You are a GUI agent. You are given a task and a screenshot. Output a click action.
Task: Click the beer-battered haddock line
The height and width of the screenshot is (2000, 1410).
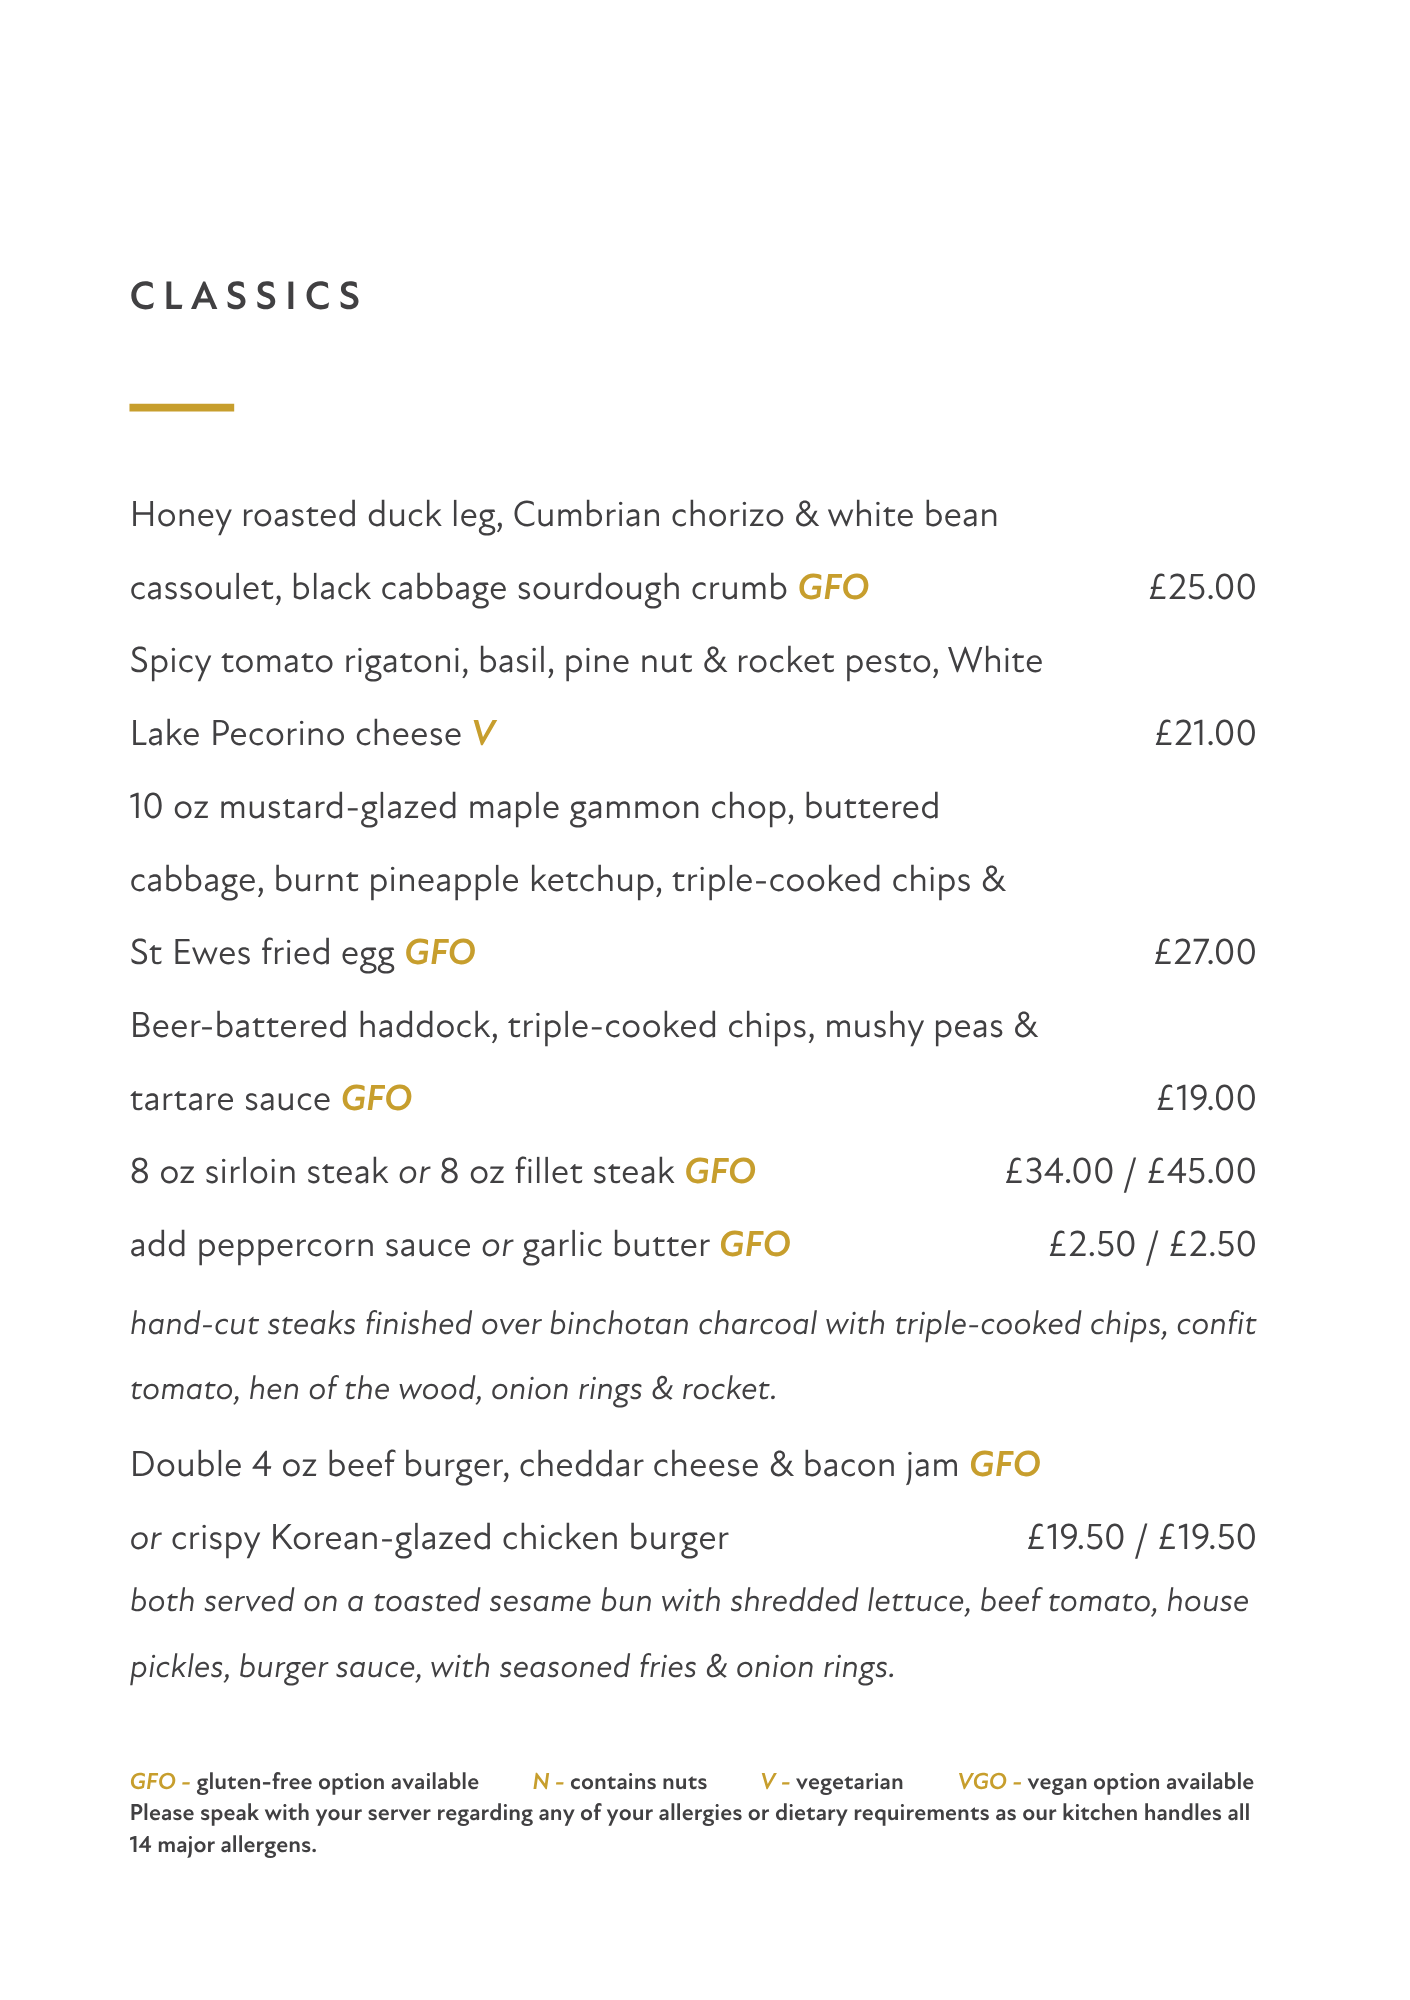click(x=584, y=1026)
